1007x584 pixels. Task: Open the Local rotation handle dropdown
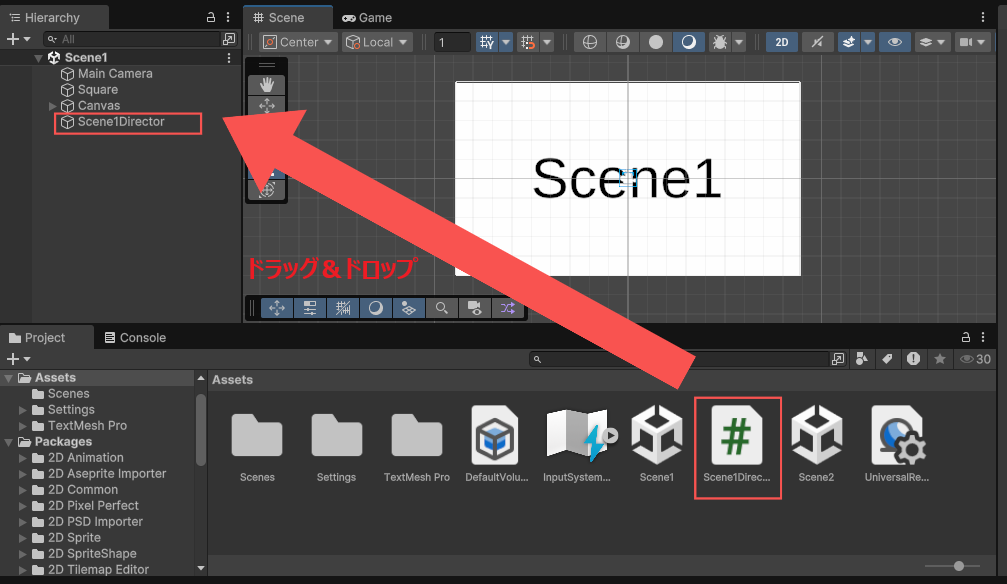click(377, 42)
